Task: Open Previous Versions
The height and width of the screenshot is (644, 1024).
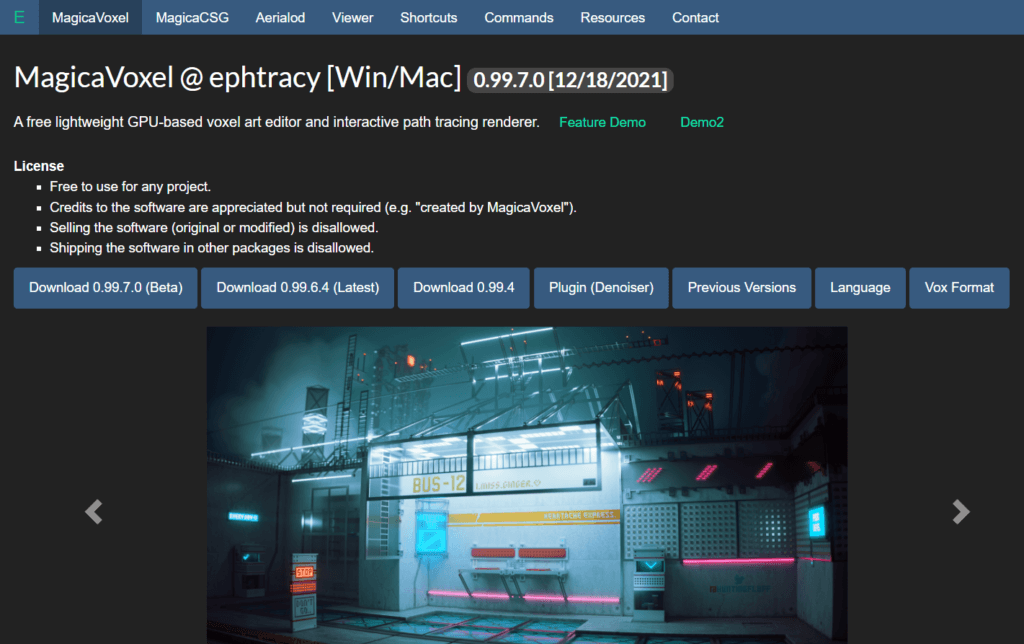Action: click(742, 287)
